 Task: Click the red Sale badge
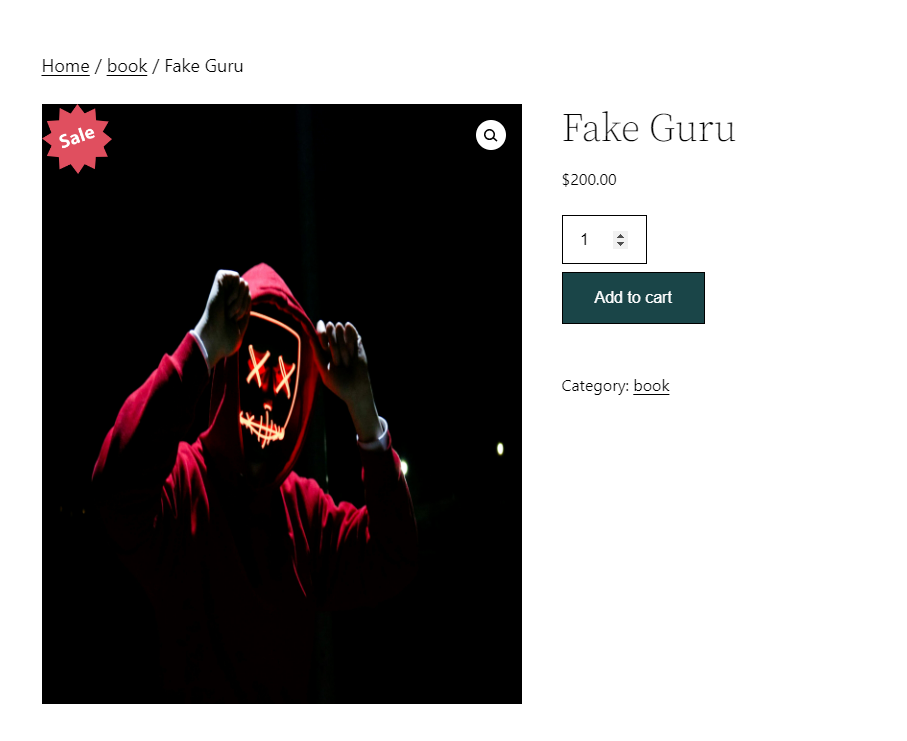pos(77,139)
